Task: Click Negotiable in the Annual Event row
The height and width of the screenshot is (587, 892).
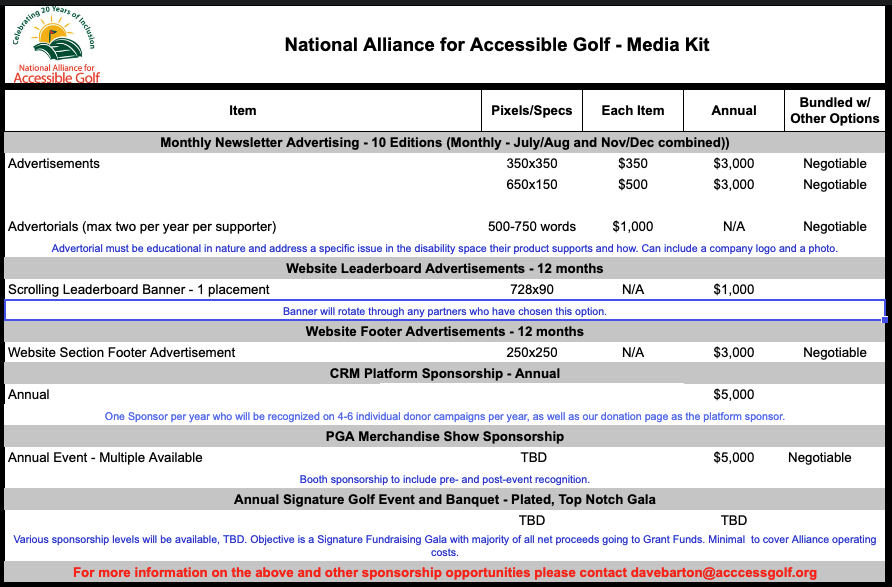Action: tap(819, 458)
